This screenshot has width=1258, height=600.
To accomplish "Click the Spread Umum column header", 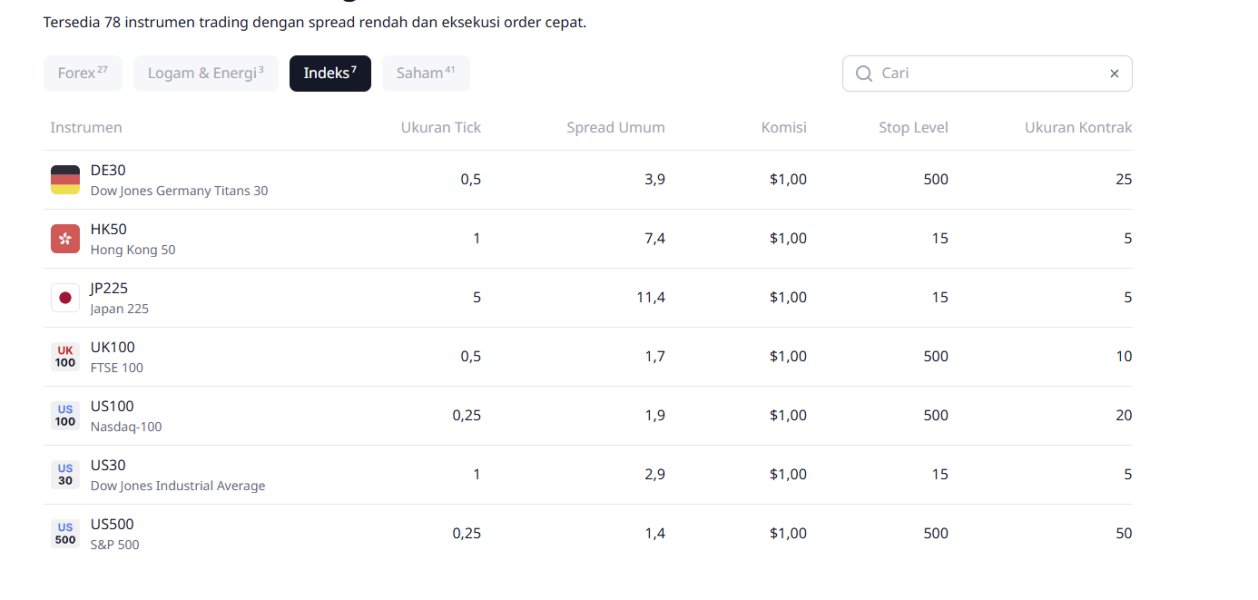I will (x=615, y=128).
